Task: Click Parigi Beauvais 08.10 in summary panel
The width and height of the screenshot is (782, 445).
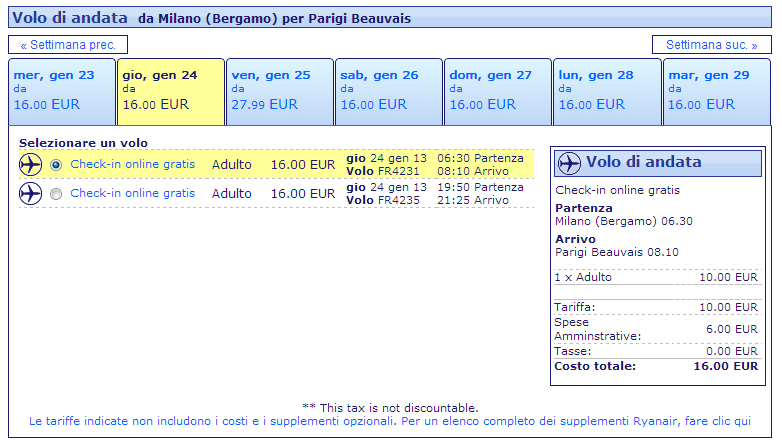Action: (617, 252)
